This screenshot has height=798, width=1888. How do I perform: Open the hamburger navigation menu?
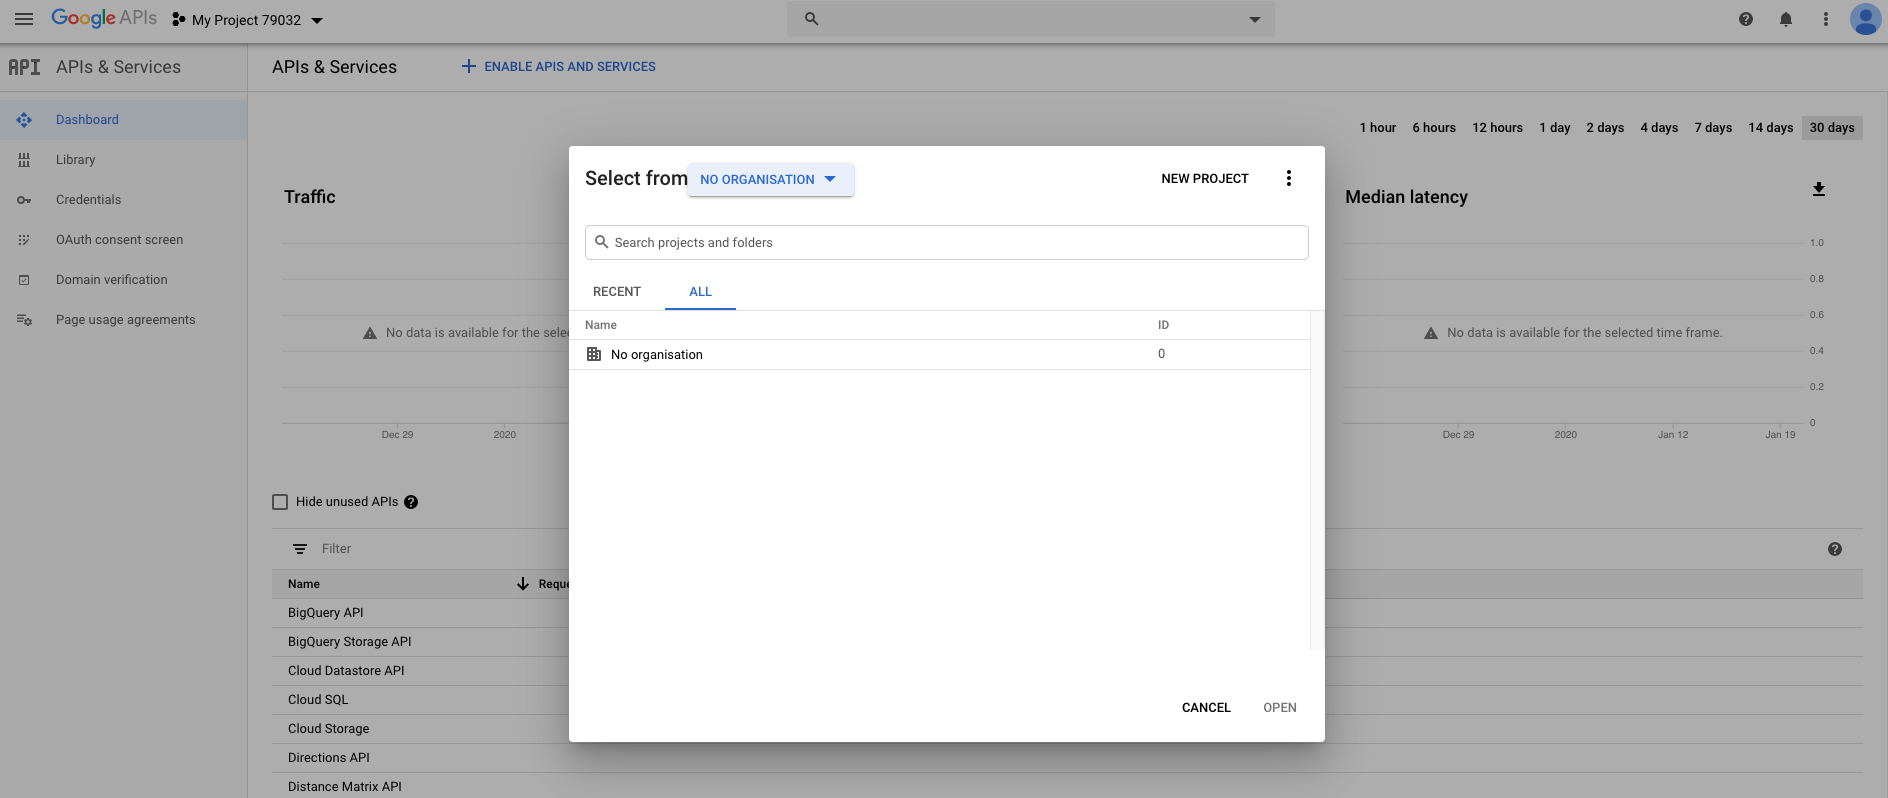pyautogui.click(x=24, y=19)
